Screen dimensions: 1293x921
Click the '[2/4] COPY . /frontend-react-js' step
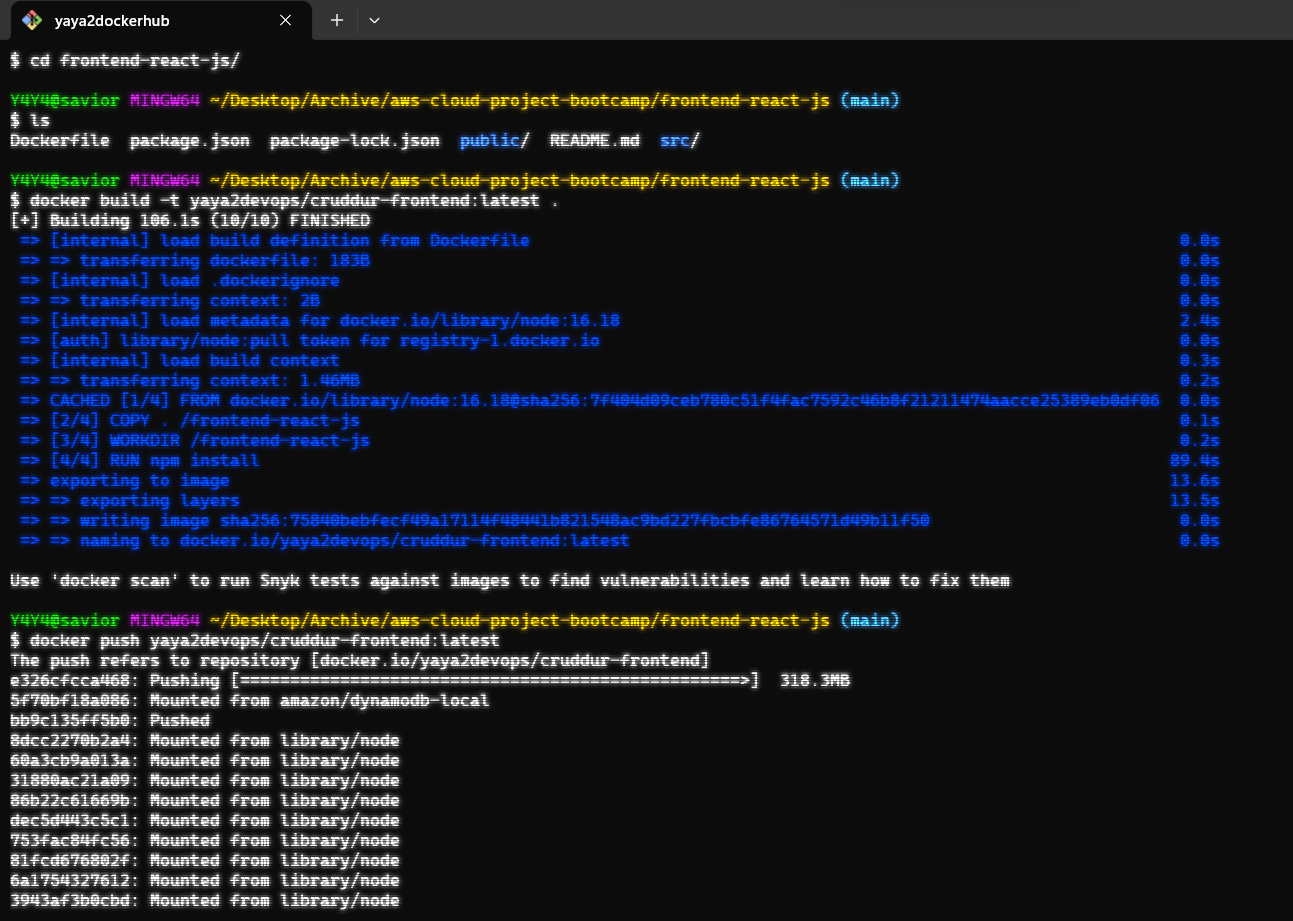pyautogui.click(x=190, y=420)
